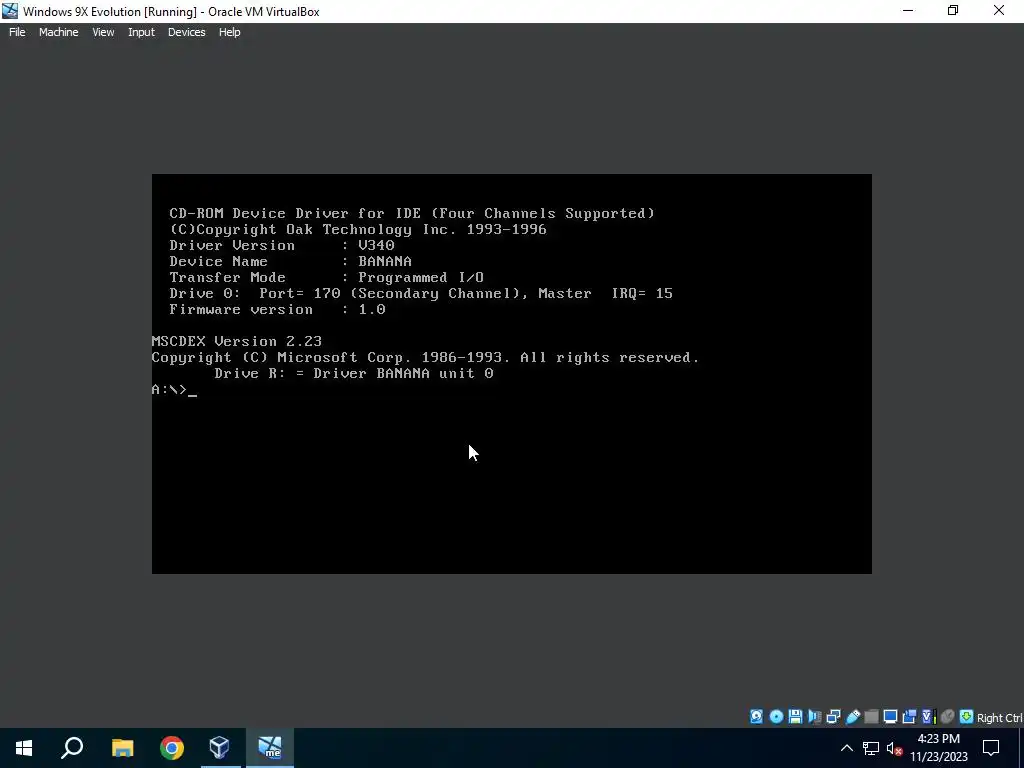This screenshot has width=1024, height=768.
Task: Click the keyboard capture green arrow indicator
Action: coord(967,717)
